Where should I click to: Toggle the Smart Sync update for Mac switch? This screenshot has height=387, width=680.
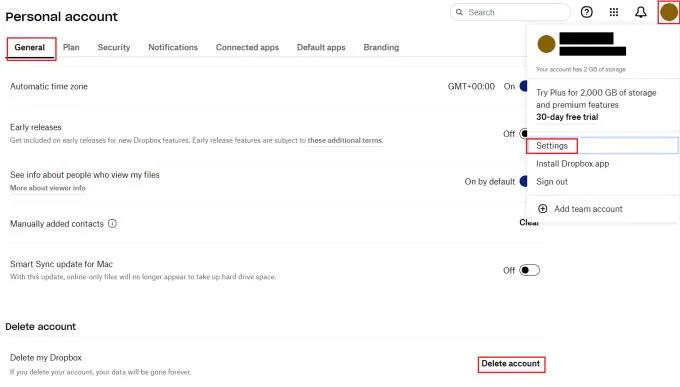[530, 270]
